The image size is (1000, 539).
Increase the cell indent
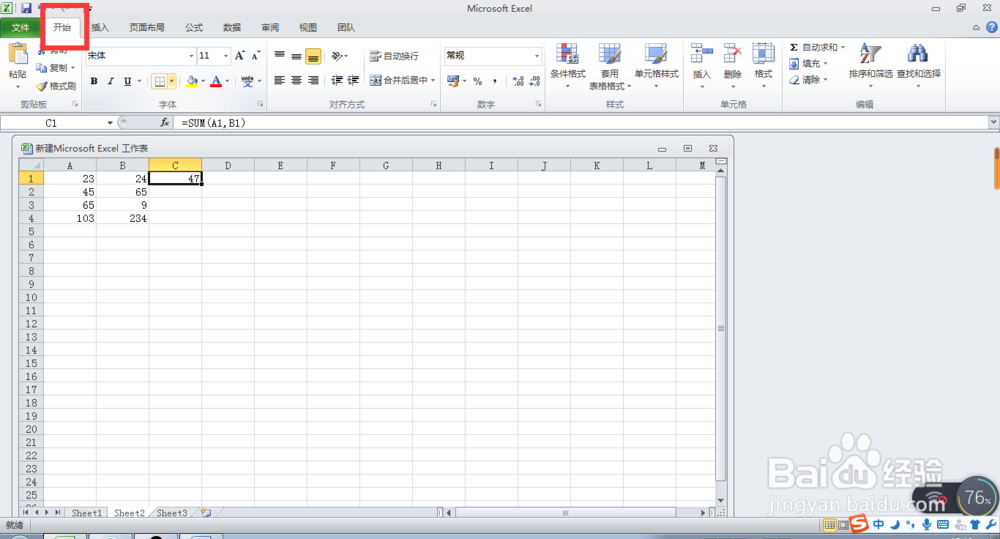coord(353,80)
